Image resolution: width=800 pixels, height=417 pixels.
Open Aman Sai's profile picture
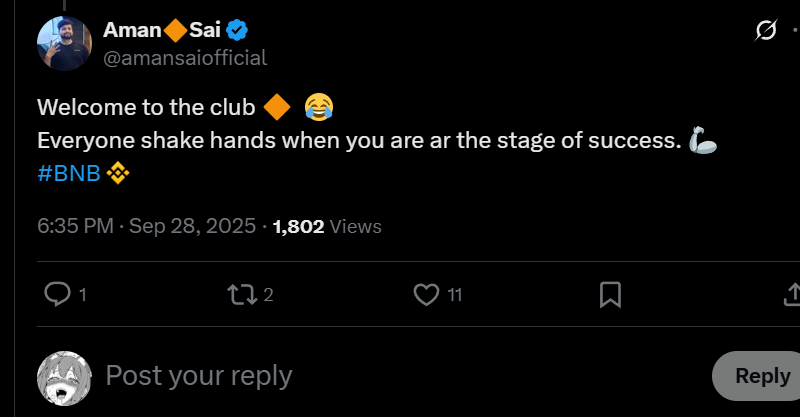(x=66, y=44)
